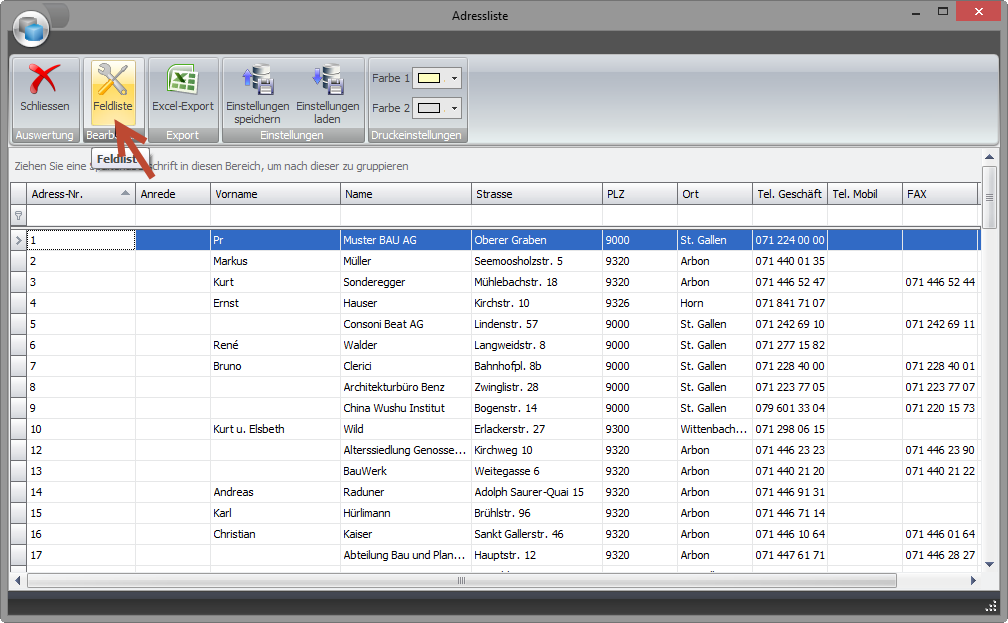Screen dimensions: 1008x623
Task: Click the Farbe 1 yellow color swatch
Action: coord(430,78)
